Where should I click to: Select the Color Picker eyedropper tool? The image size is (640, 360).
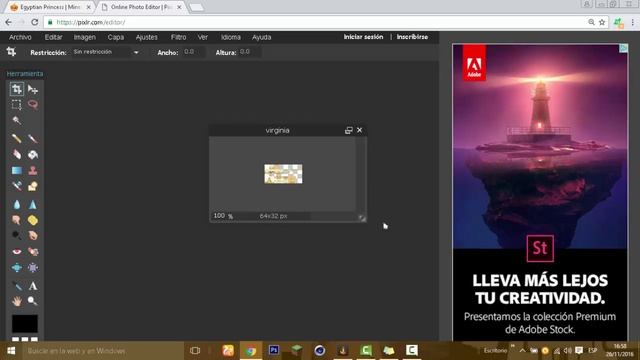coord(17,286)
